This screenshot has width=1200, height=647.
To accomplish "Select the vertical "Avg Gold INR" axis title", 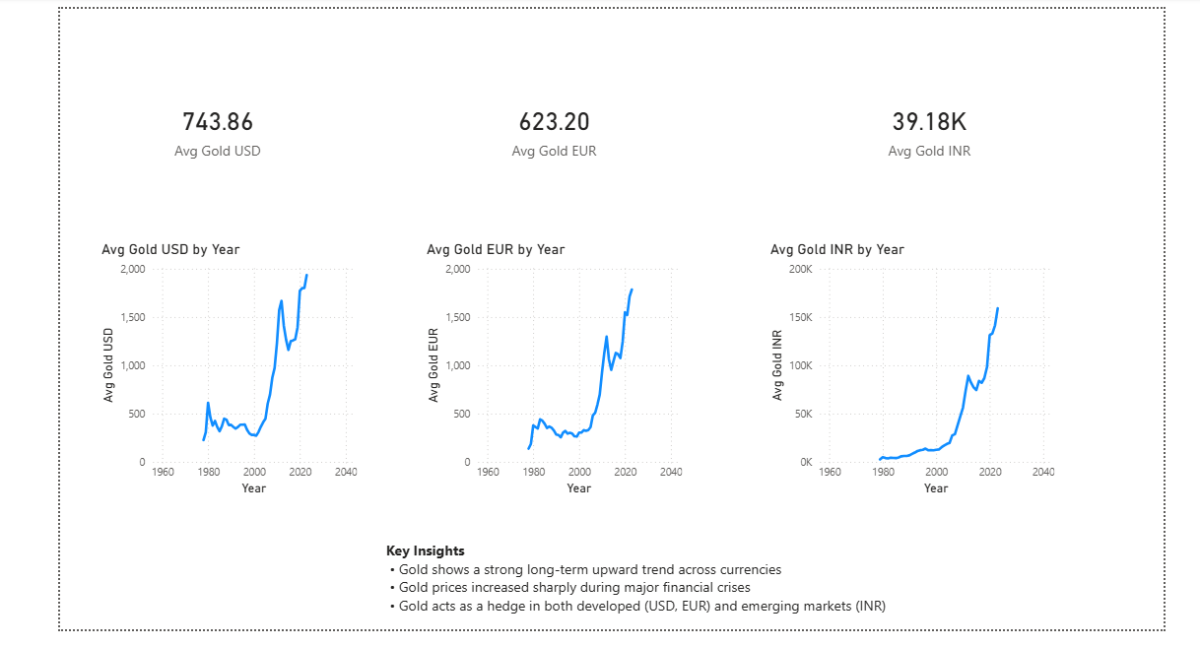I will click(777, 366).
